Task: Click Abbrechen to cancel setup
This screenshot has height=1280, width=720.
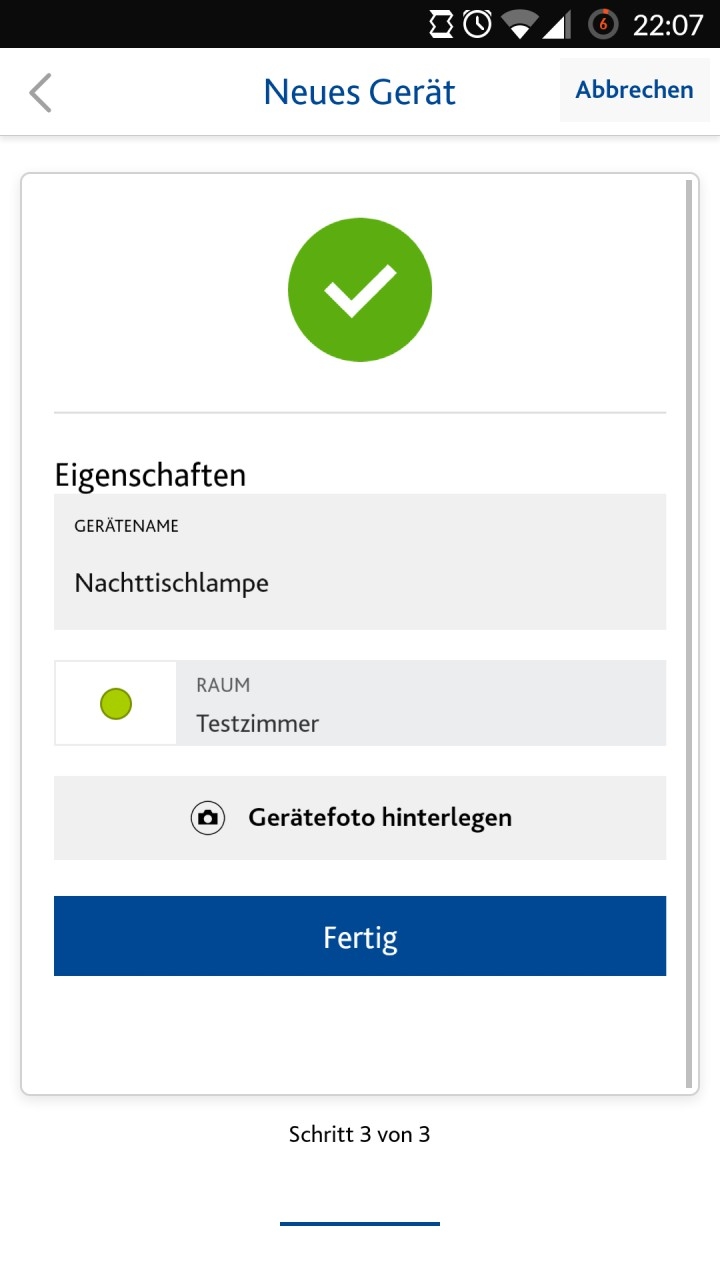Action: (x=635, y=90)
